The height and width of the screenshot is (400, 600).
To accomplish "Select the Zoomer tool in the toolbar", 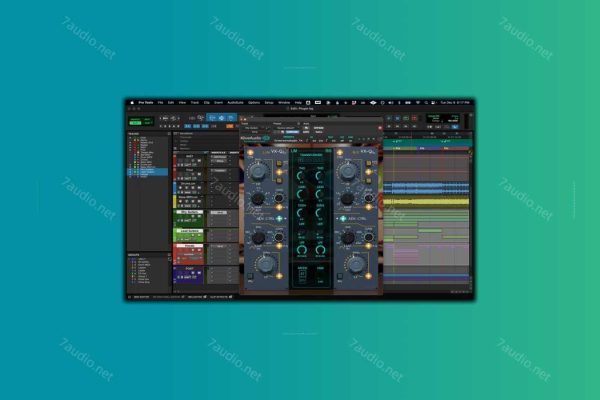I will (x=201, y=118).
